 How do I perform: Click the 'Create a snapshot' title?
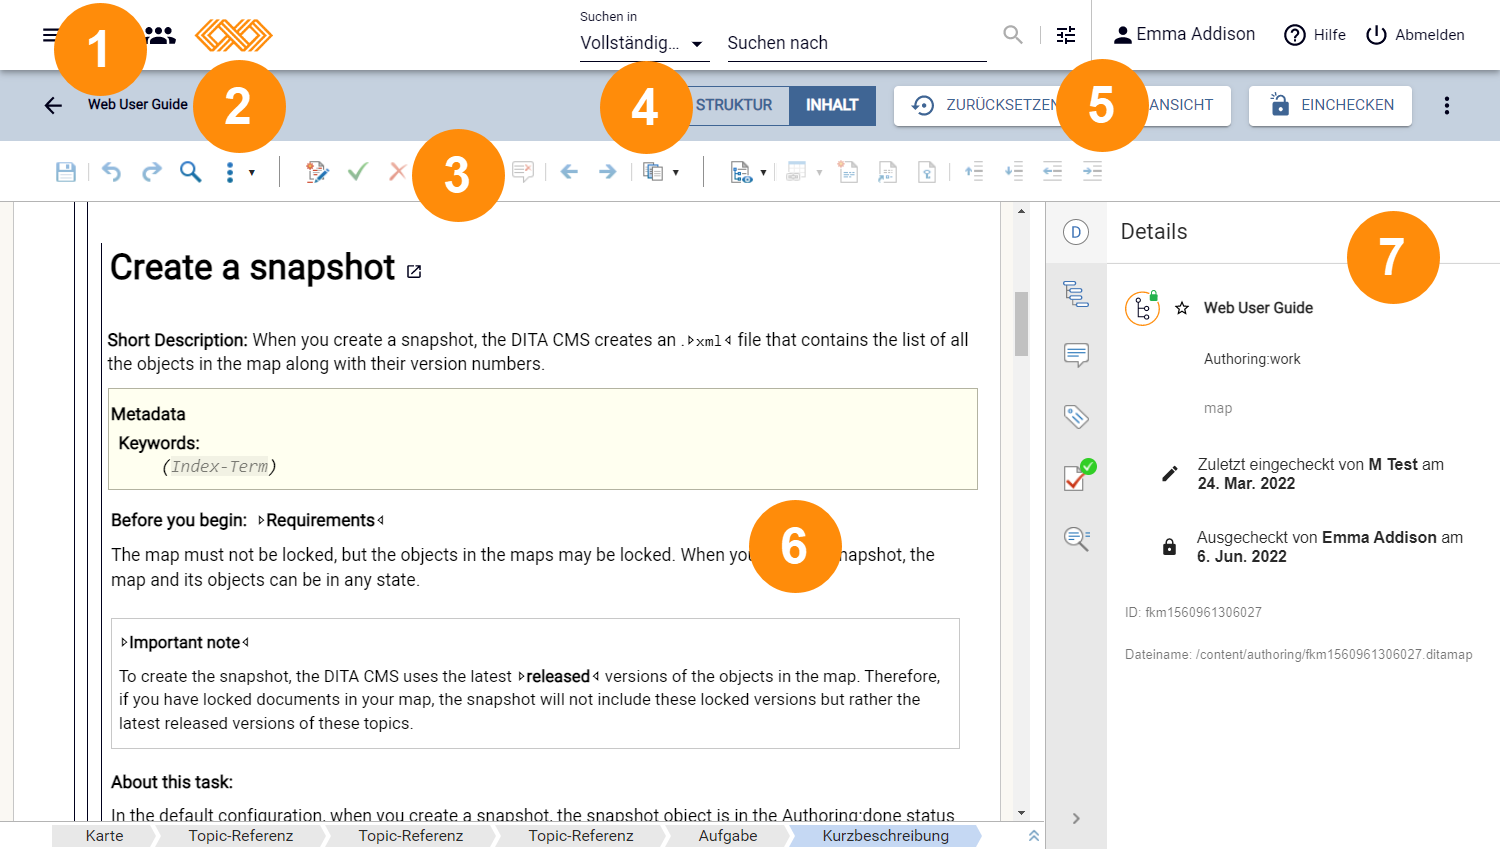[252, 267]
